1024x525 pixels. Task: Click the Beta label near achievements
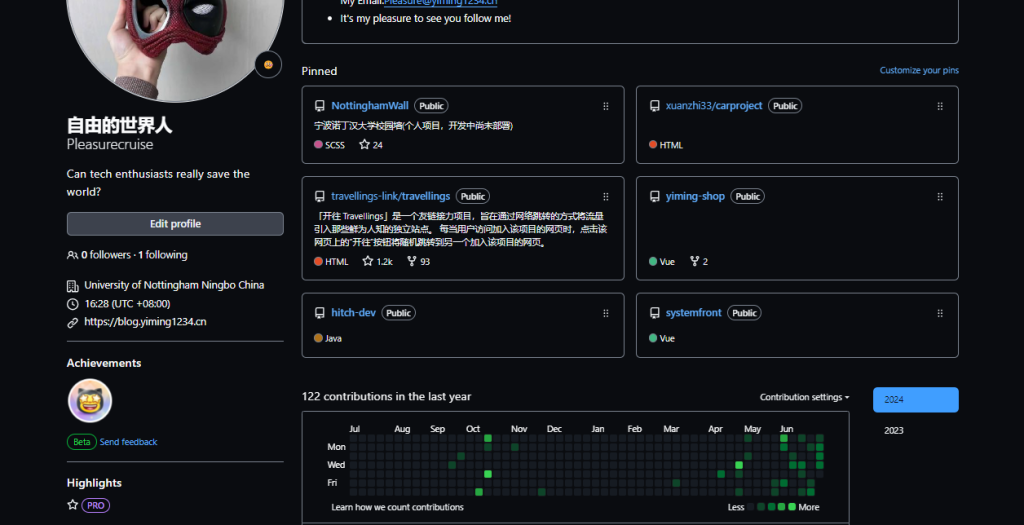click(x=82, y=442)
